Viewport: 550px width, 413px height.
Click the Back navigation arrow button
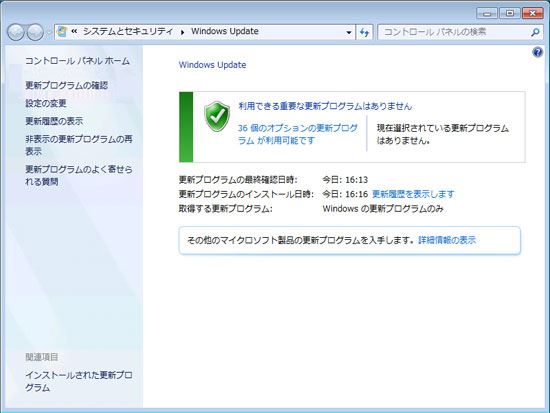pyautogui.click(x=16, y=32)
